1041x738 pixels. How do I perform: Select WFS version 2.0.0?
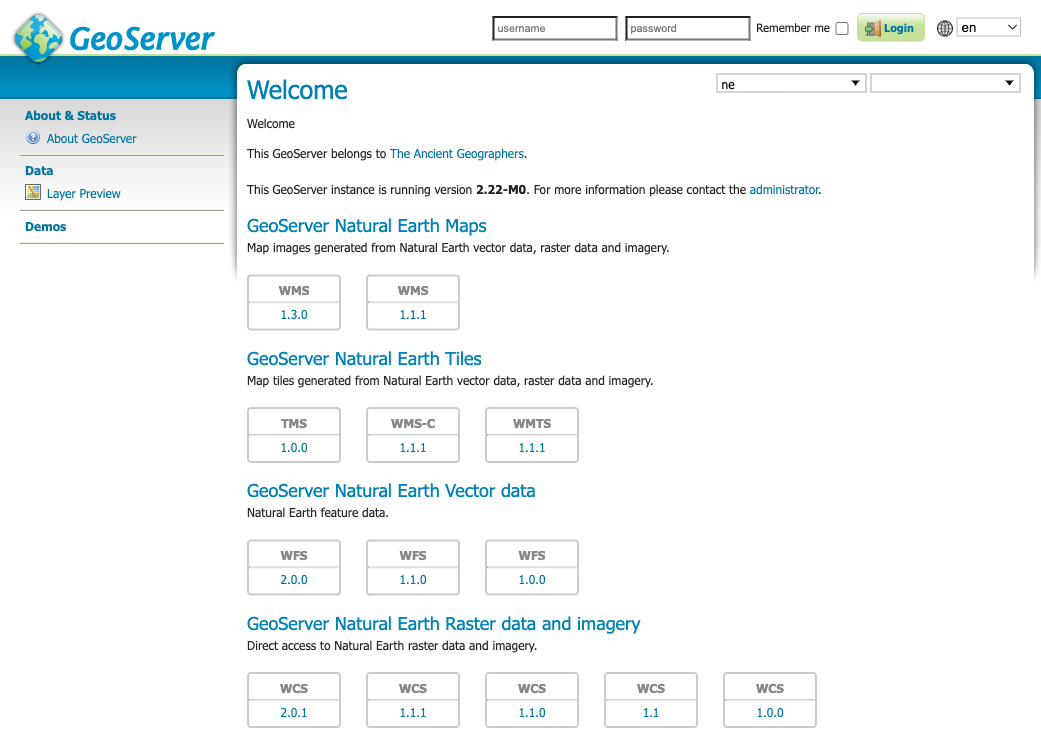(x=294, y=580)
